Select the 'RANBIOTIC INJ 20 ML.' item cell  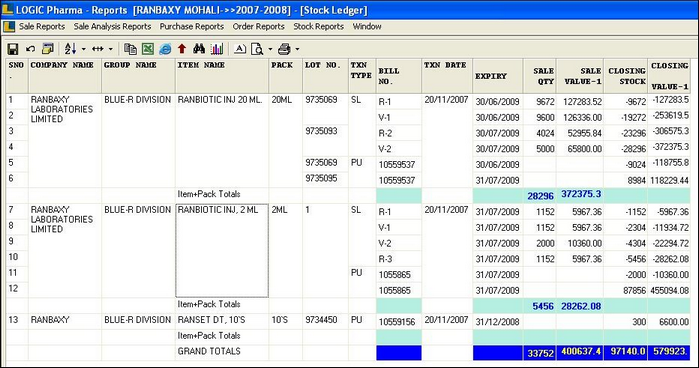click(222, 141)
